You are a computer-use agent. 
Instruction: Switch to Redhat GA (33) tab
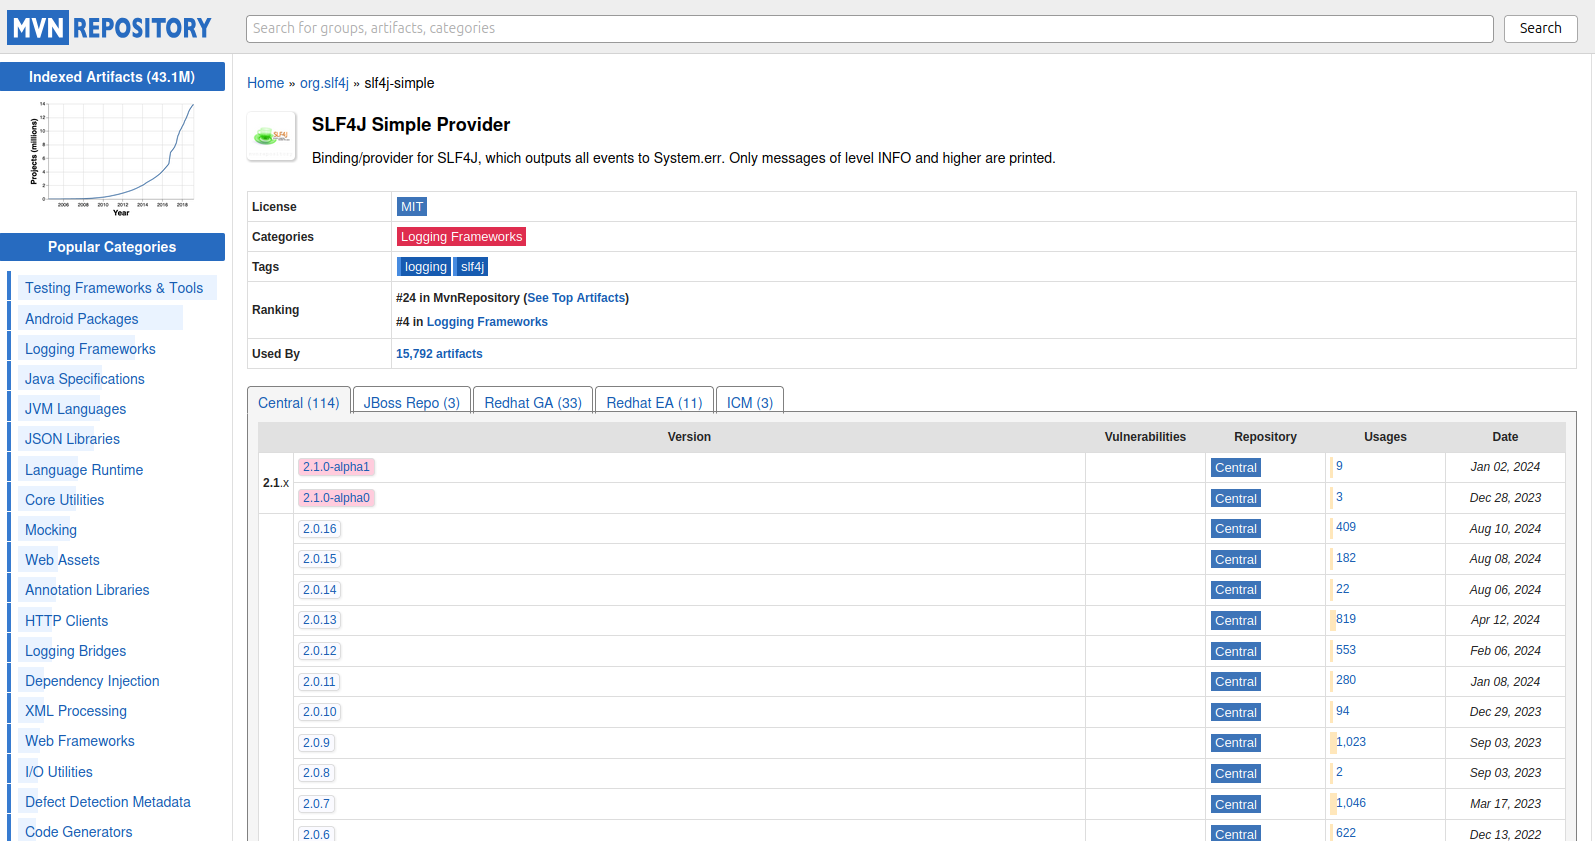(533, 402)
